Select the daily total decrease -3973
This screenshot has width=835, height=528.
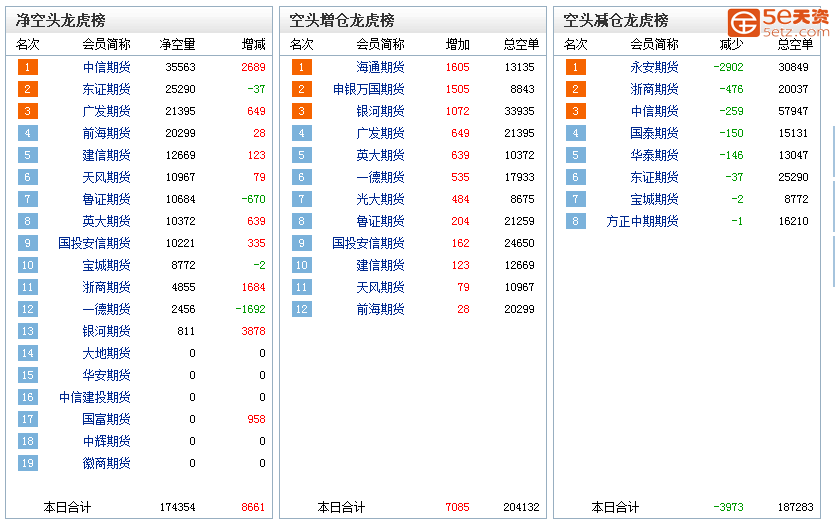(728, 507)
